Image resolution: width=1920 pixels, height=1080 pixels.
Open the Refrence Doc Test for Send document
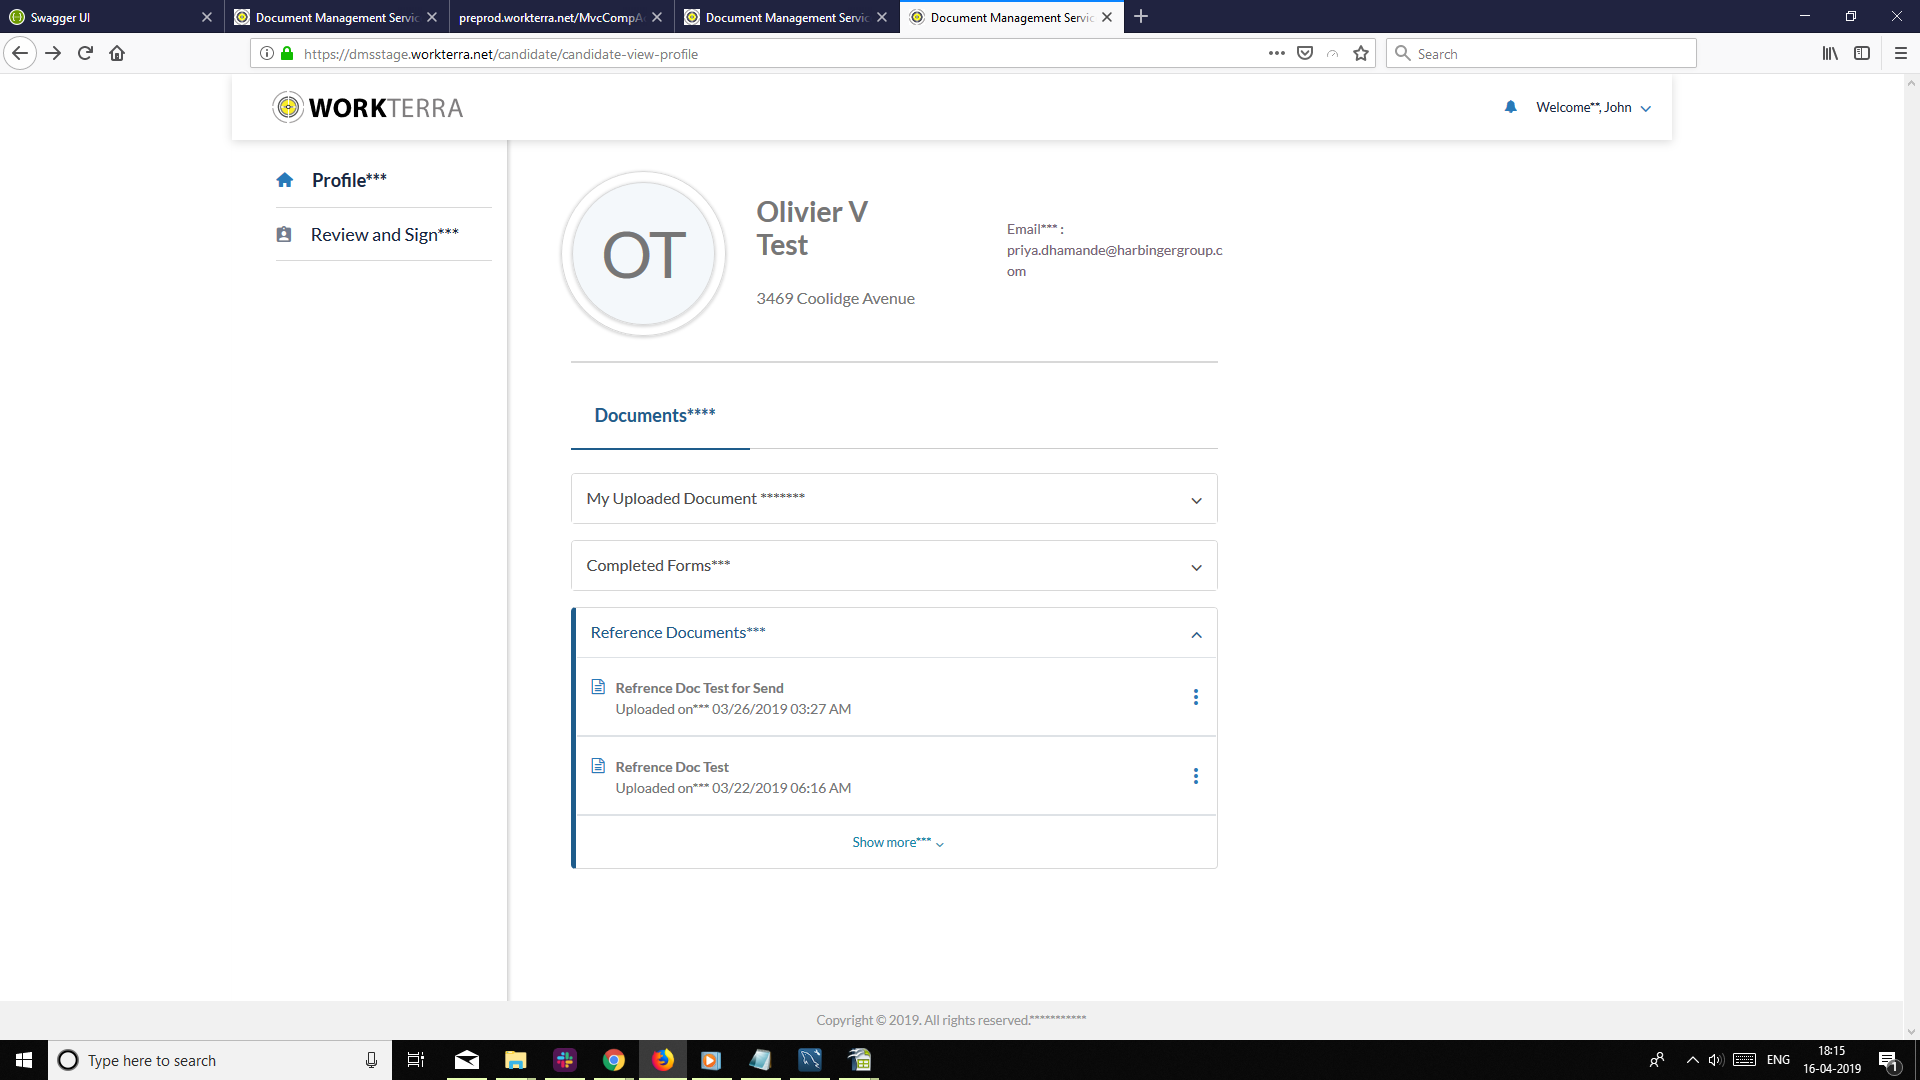(x=699, y=688)
